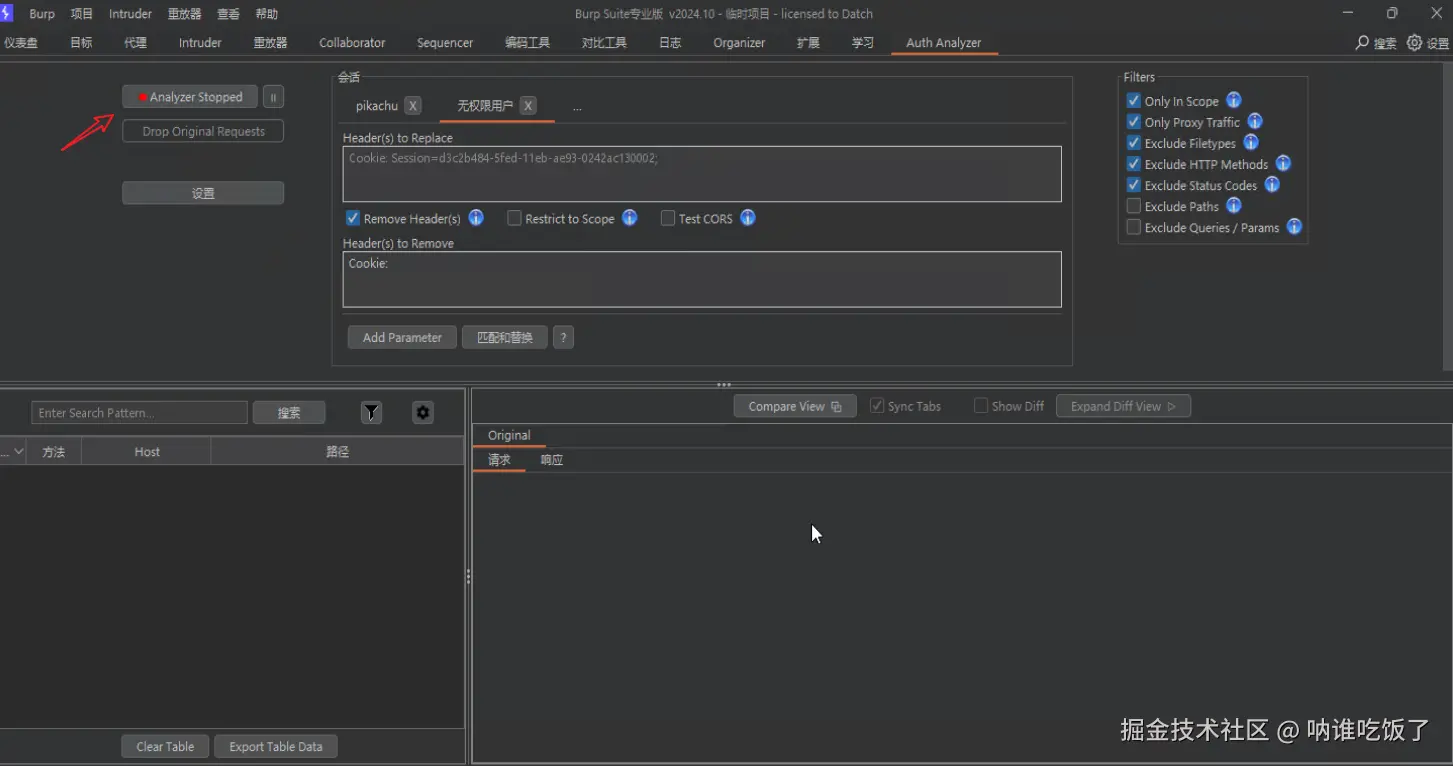Click the filter funnel icon
Image resolution: width=1453 pixels, height=766 pixels.
[371, 413]
